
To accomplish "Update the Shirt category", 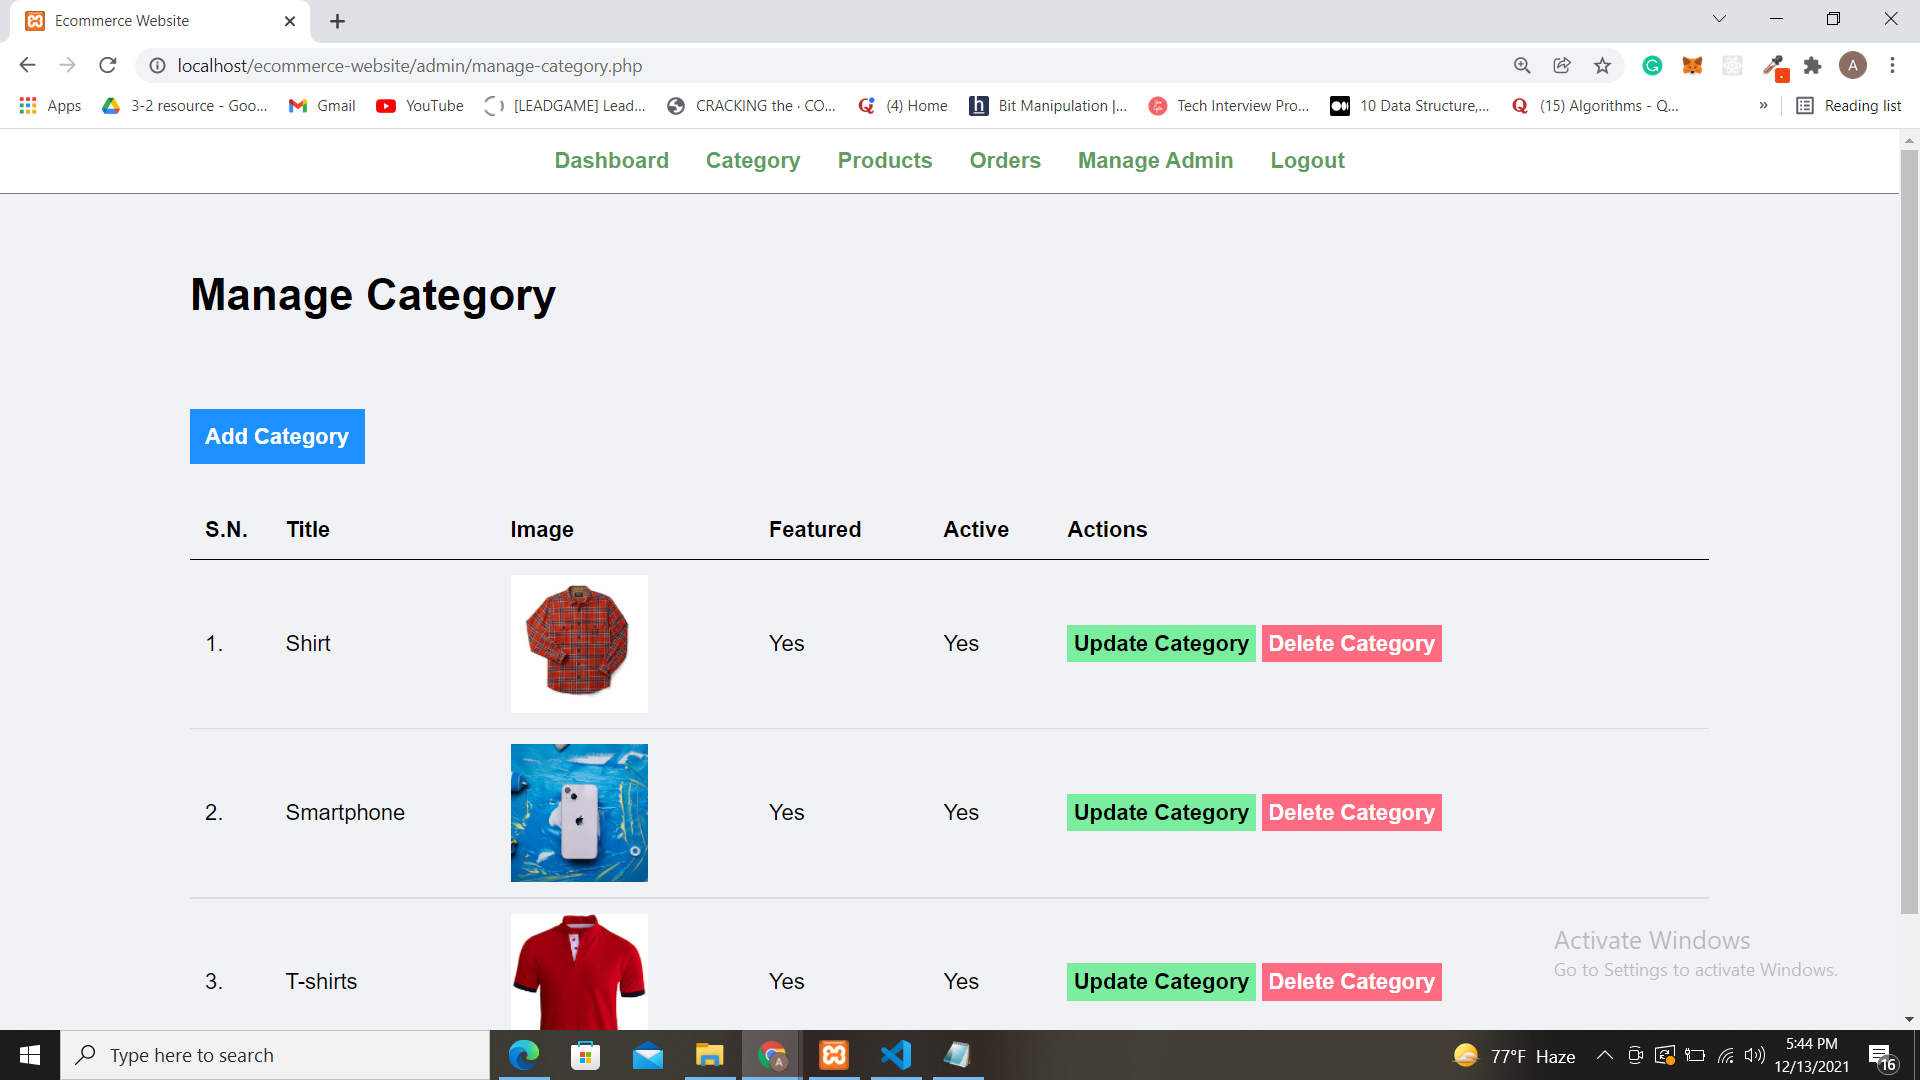I will tap(1161, 643).
